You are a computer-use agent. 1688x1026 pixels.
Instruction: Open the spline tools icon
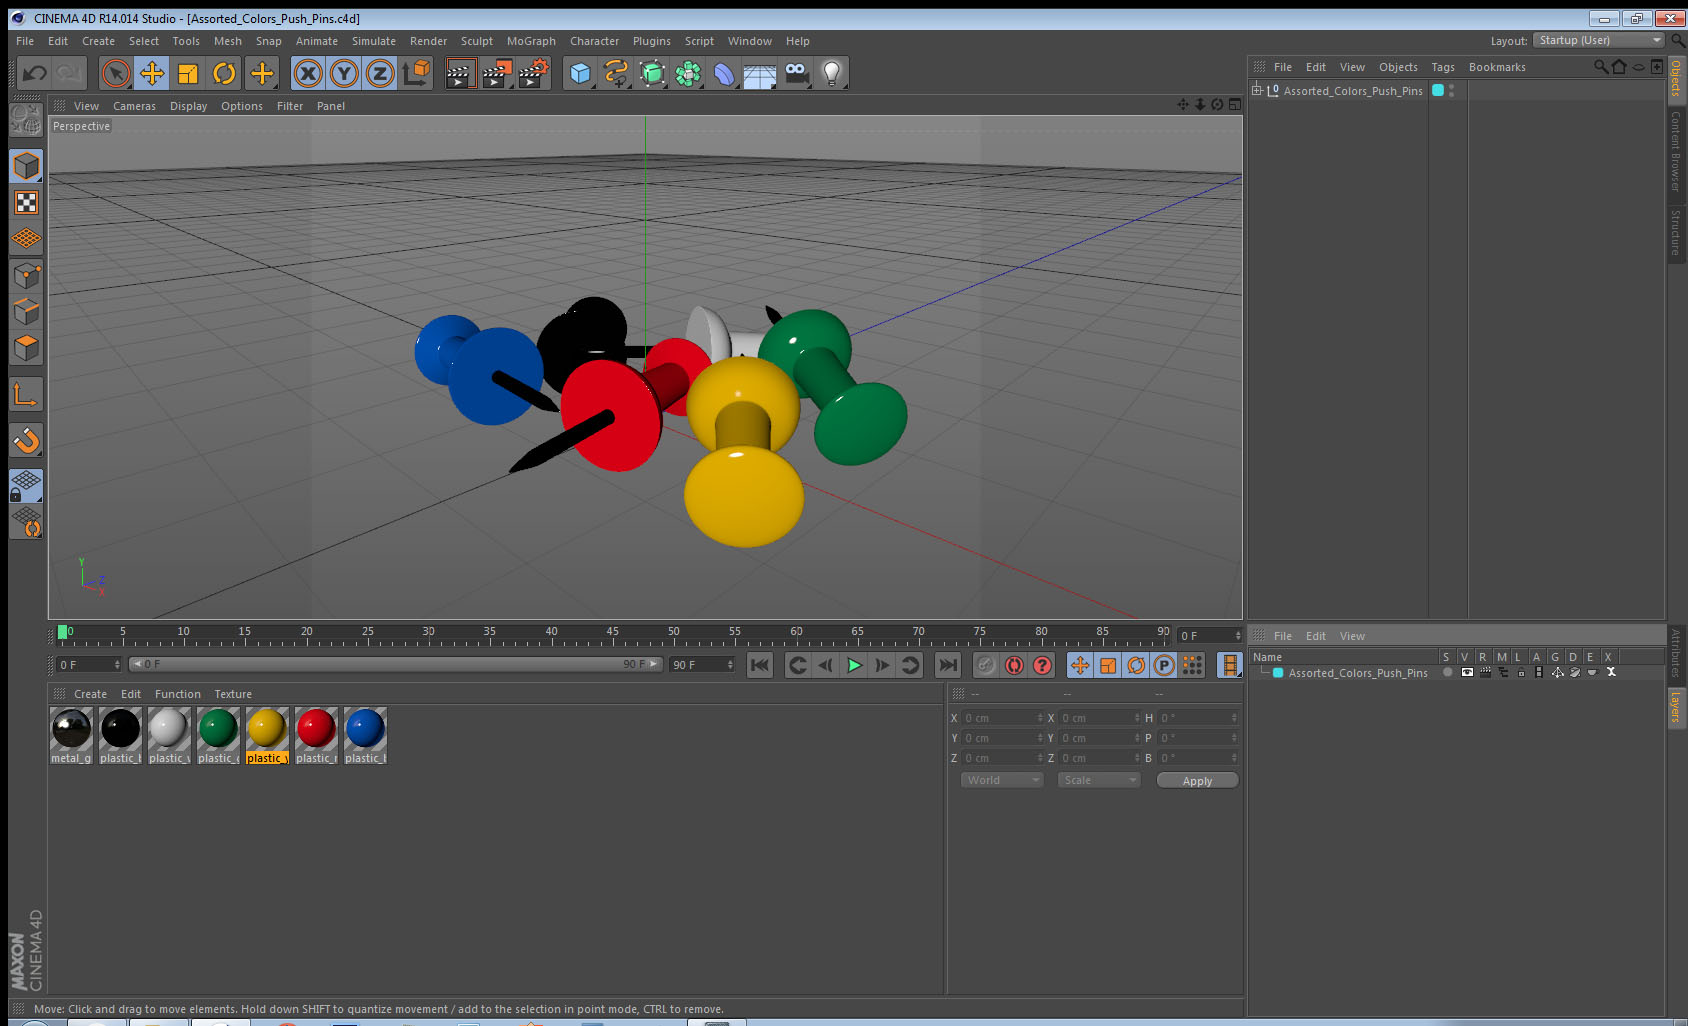616,73
